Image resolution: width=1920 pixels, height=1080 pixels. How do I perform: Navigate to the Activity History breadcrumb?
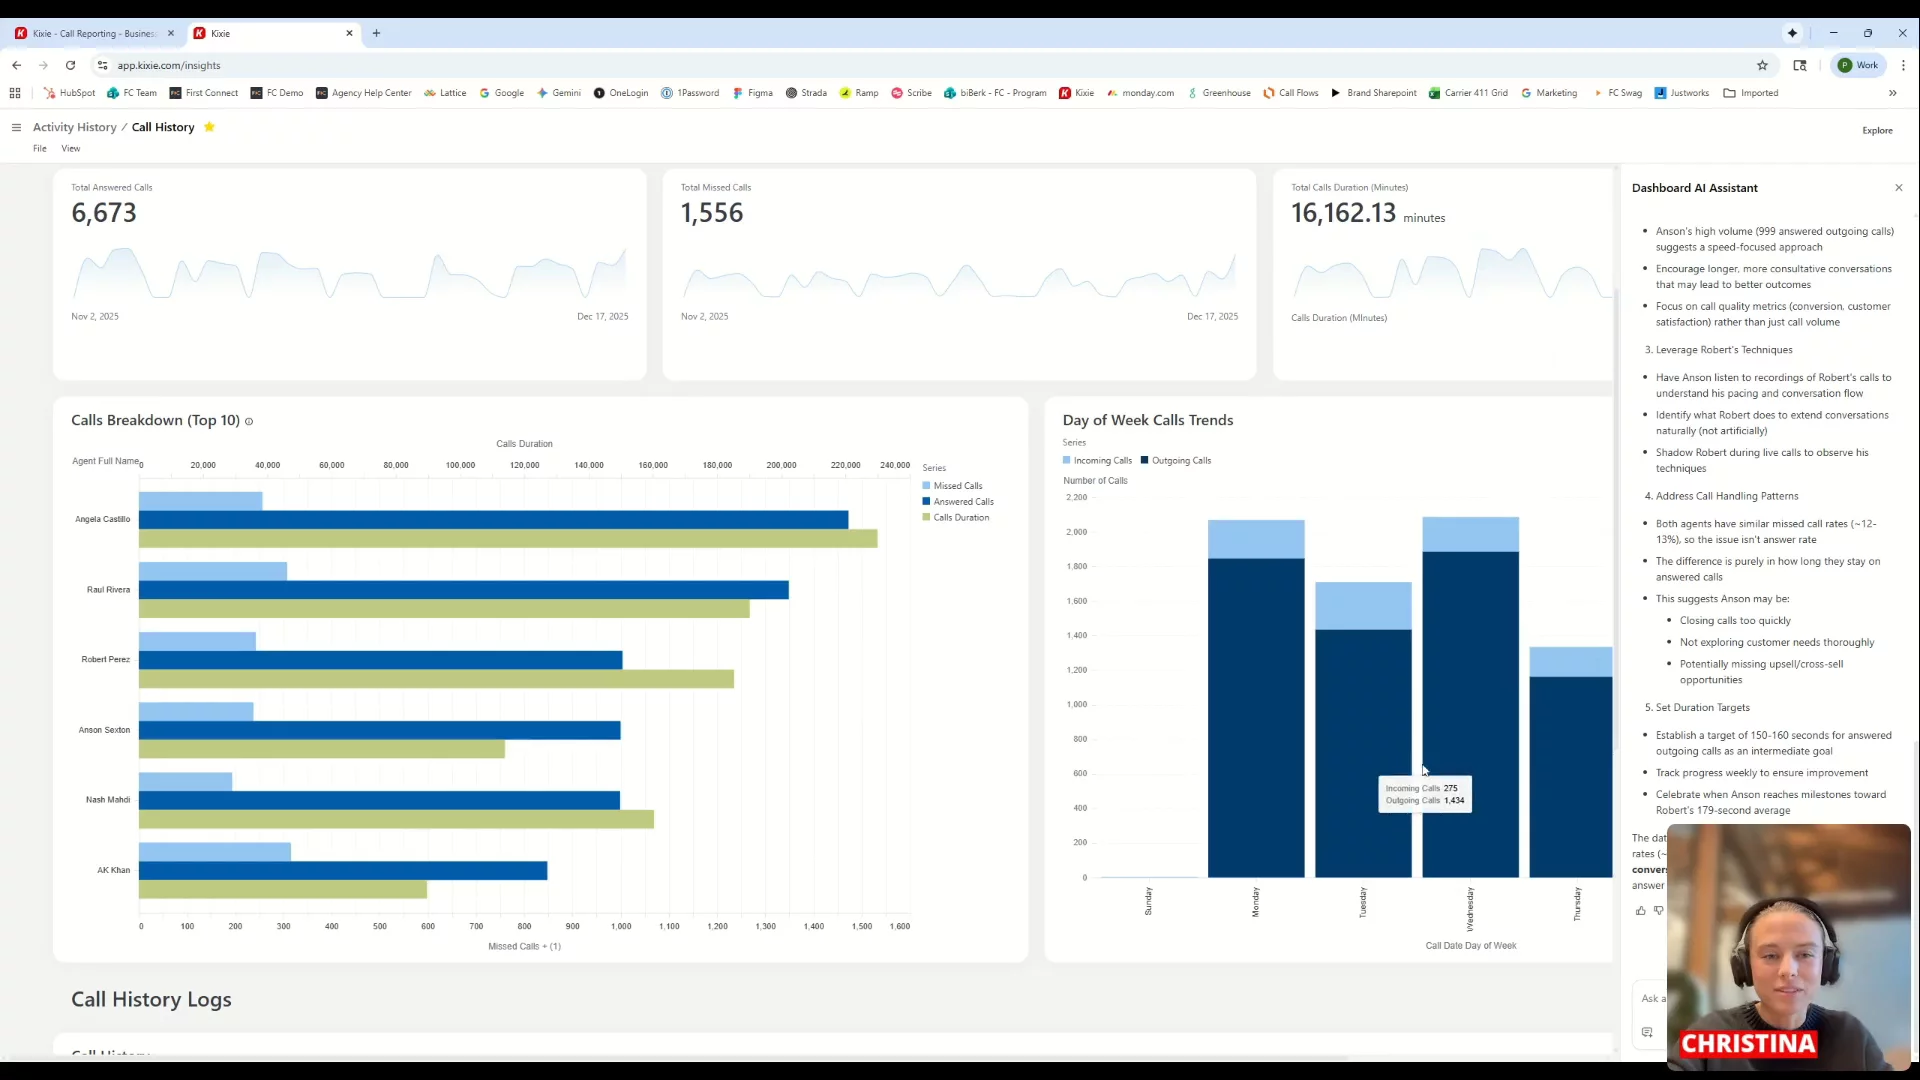(x=74, y=127)
